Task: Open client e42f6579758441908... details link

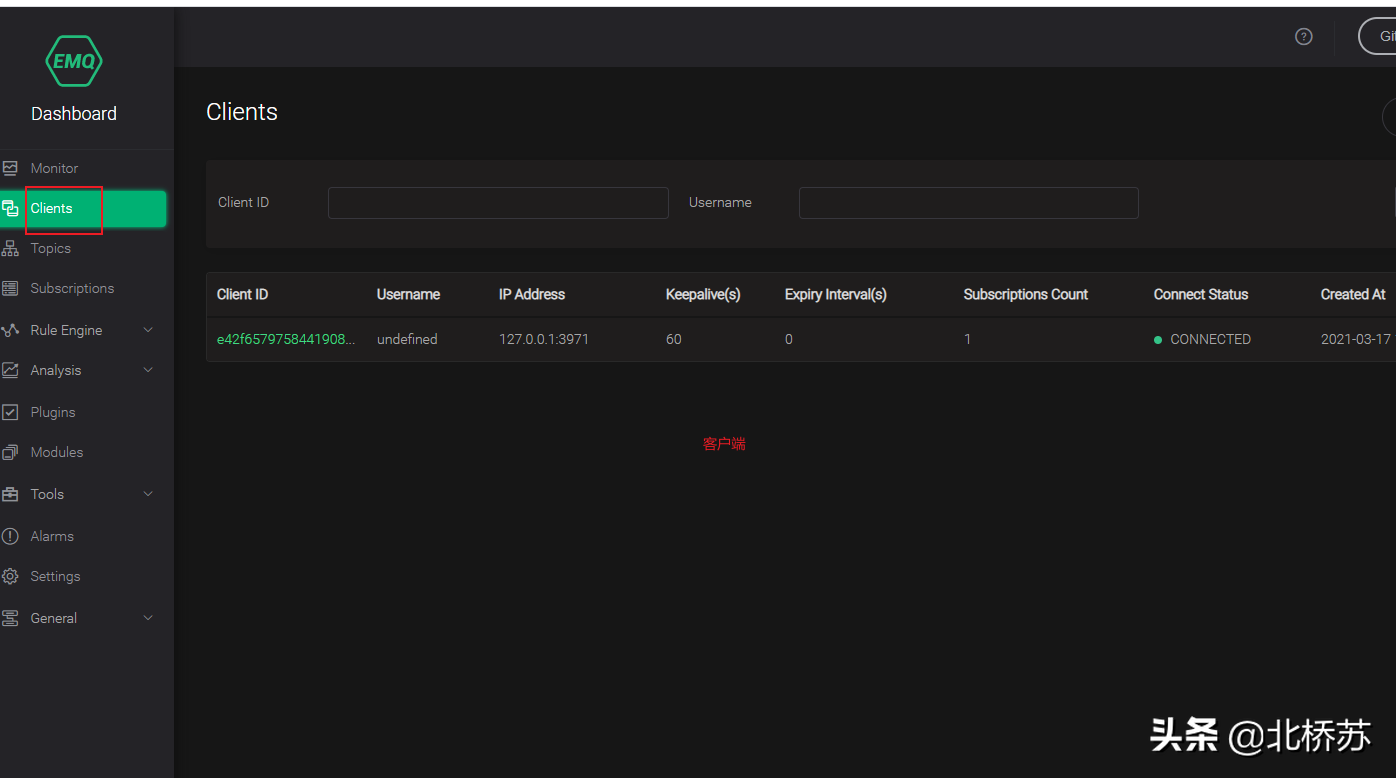Action: point(286,339)
